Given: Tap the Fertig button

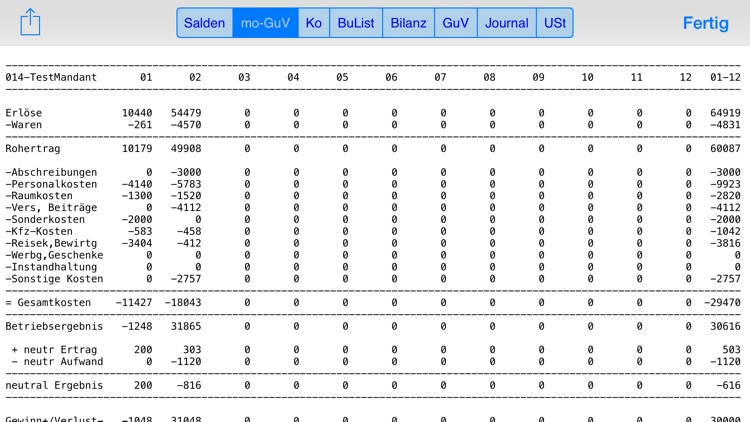Looking at the screenshot, I should 706,23.
